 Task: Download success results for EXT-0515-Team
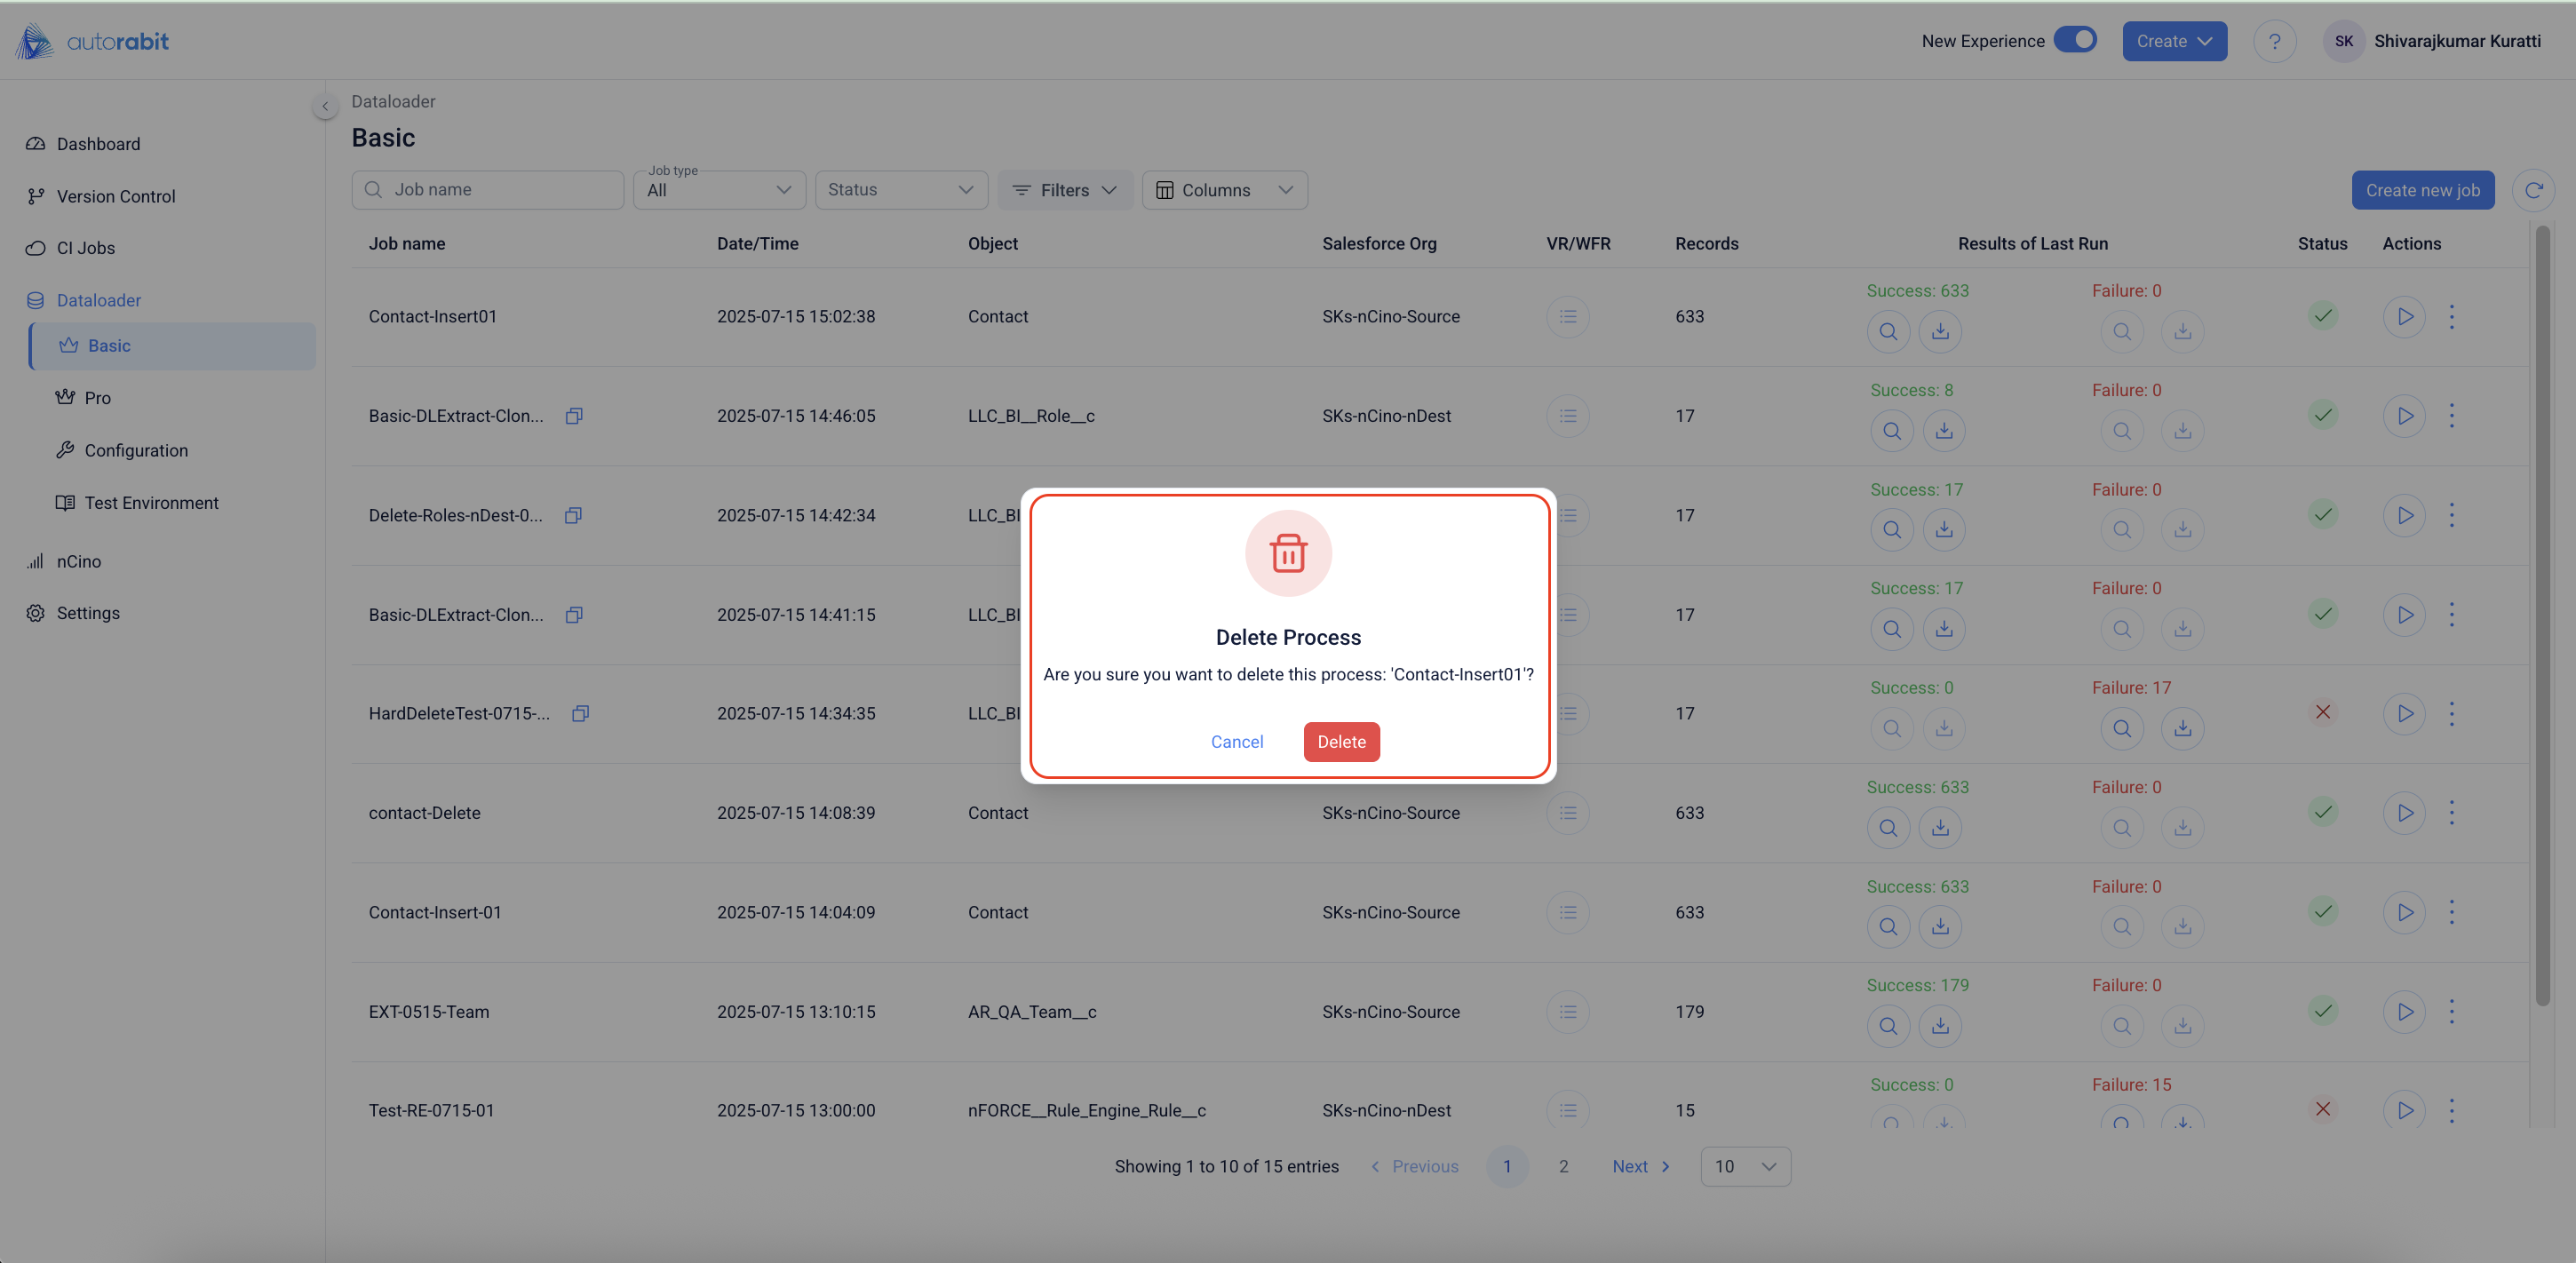pos(1939,1025)
